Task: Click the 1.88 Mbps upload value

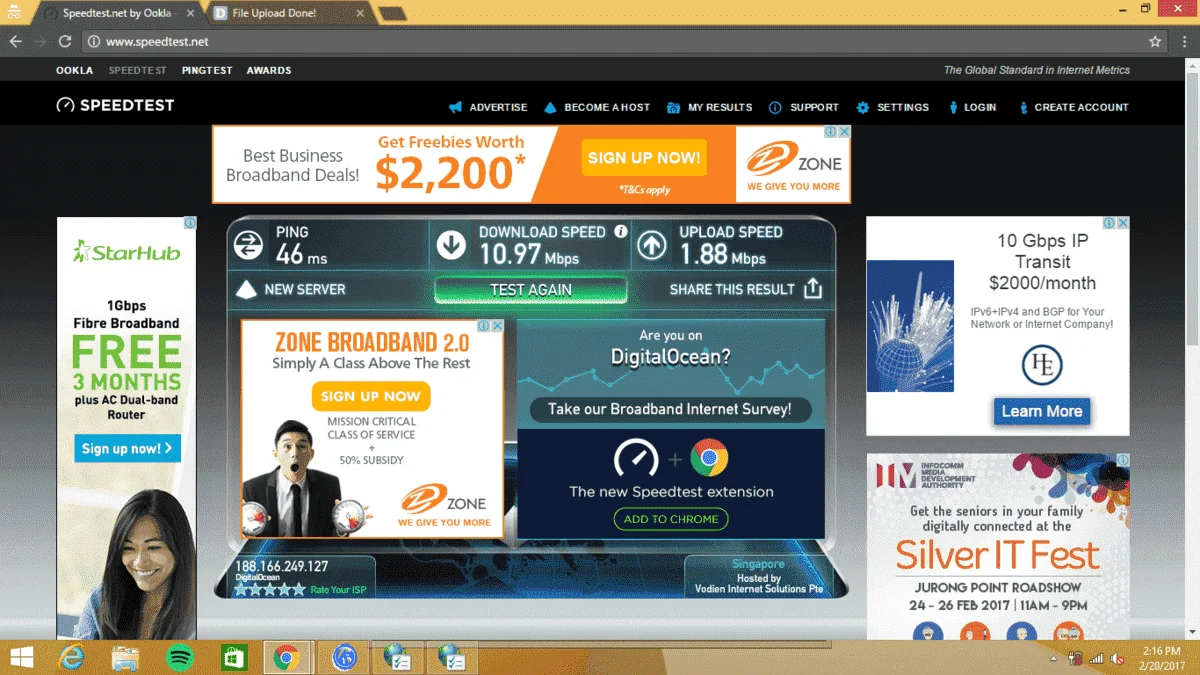Action: [x=723, y=255]
